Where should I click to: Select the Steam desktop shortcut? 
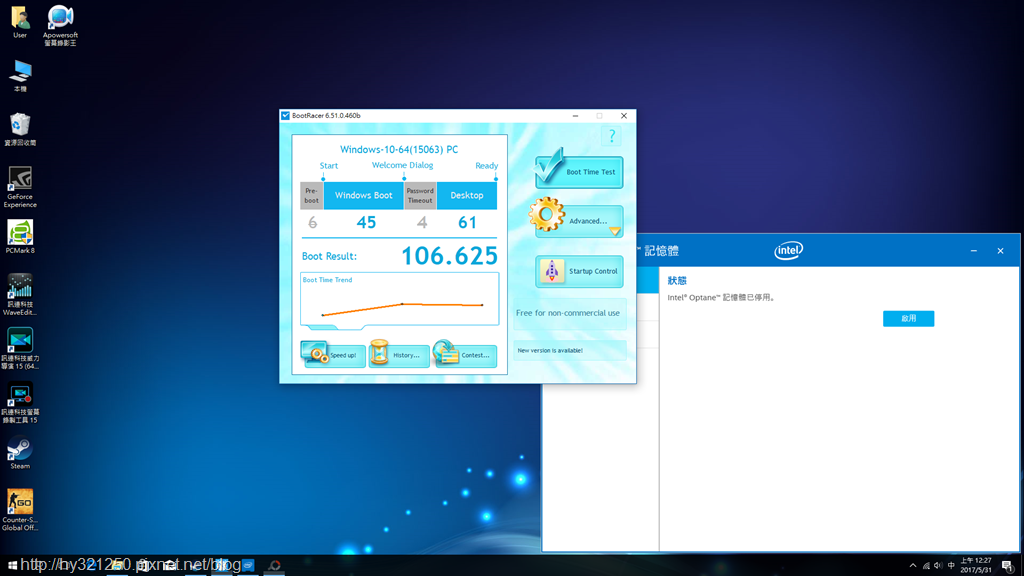pyautogui.click(x=20, y=454)
